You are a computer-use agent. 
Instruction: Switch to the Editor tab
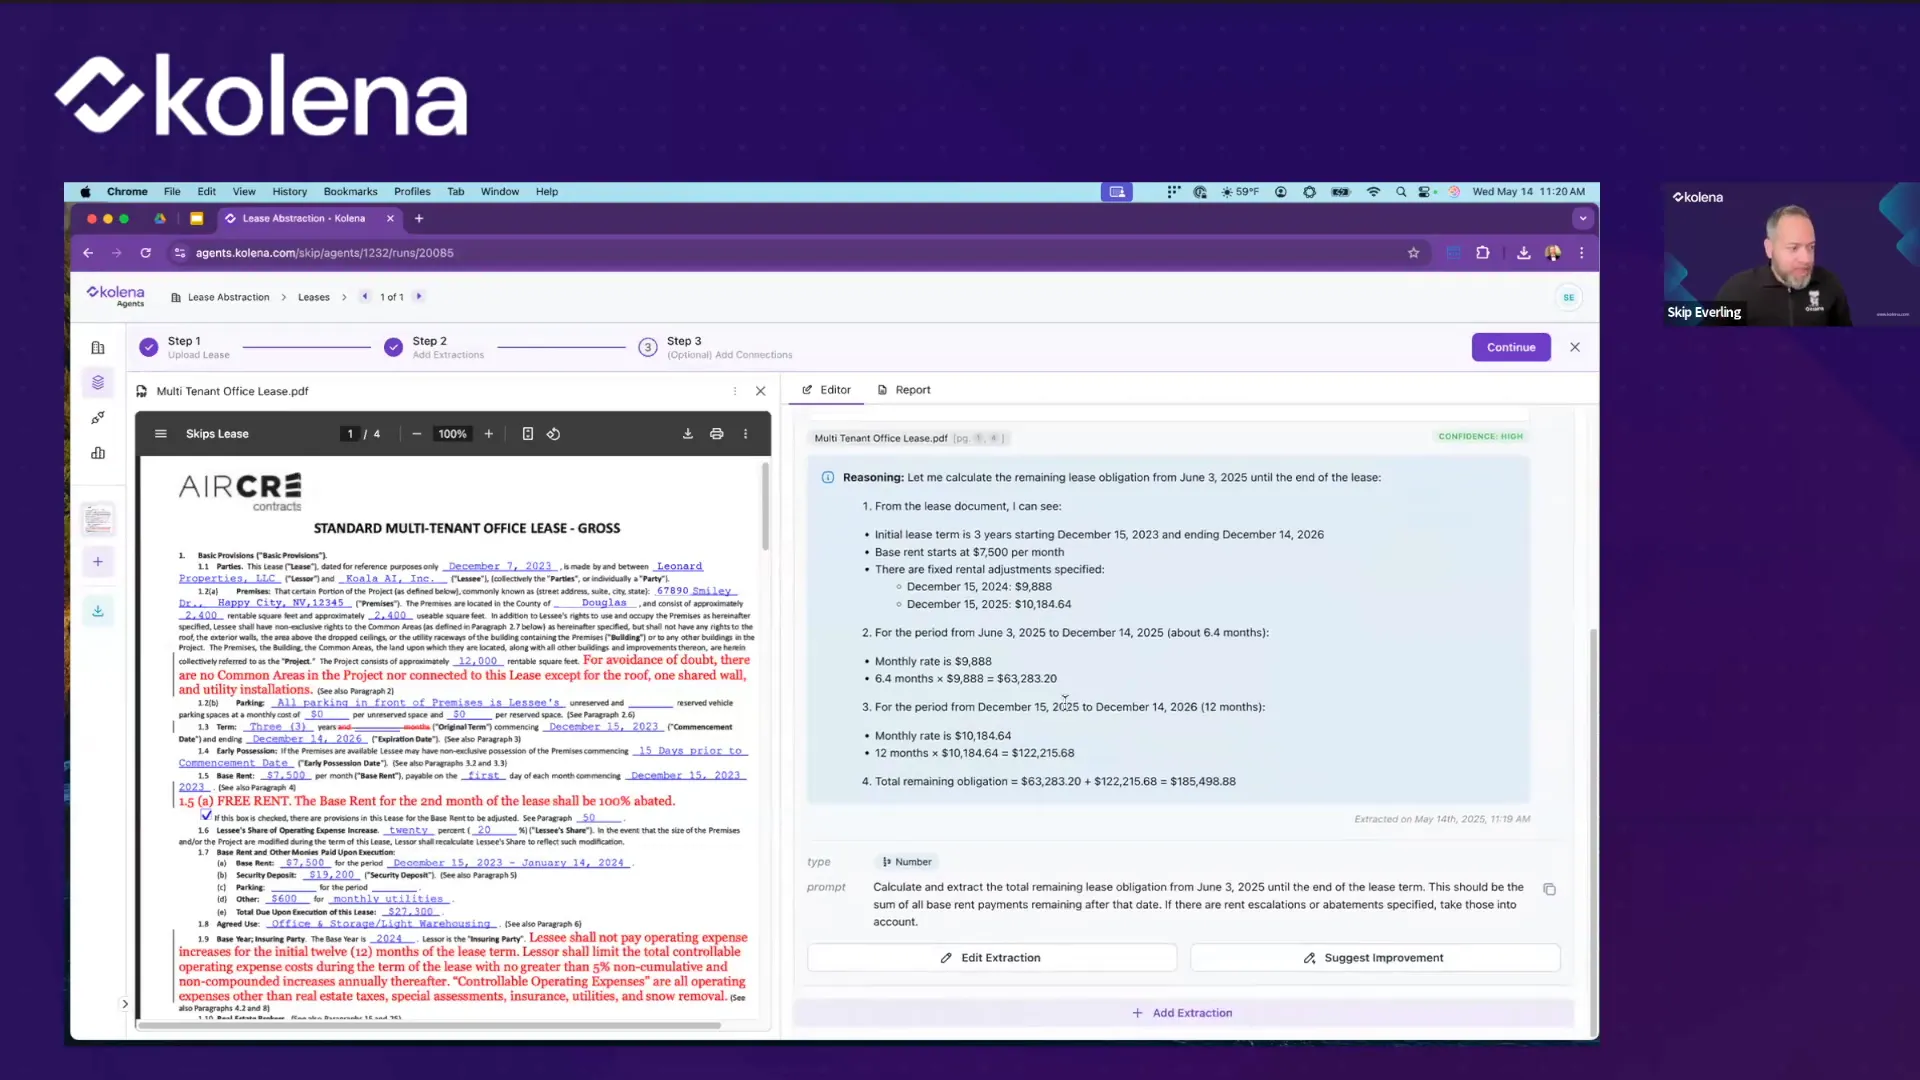click(x=826, y=390)
